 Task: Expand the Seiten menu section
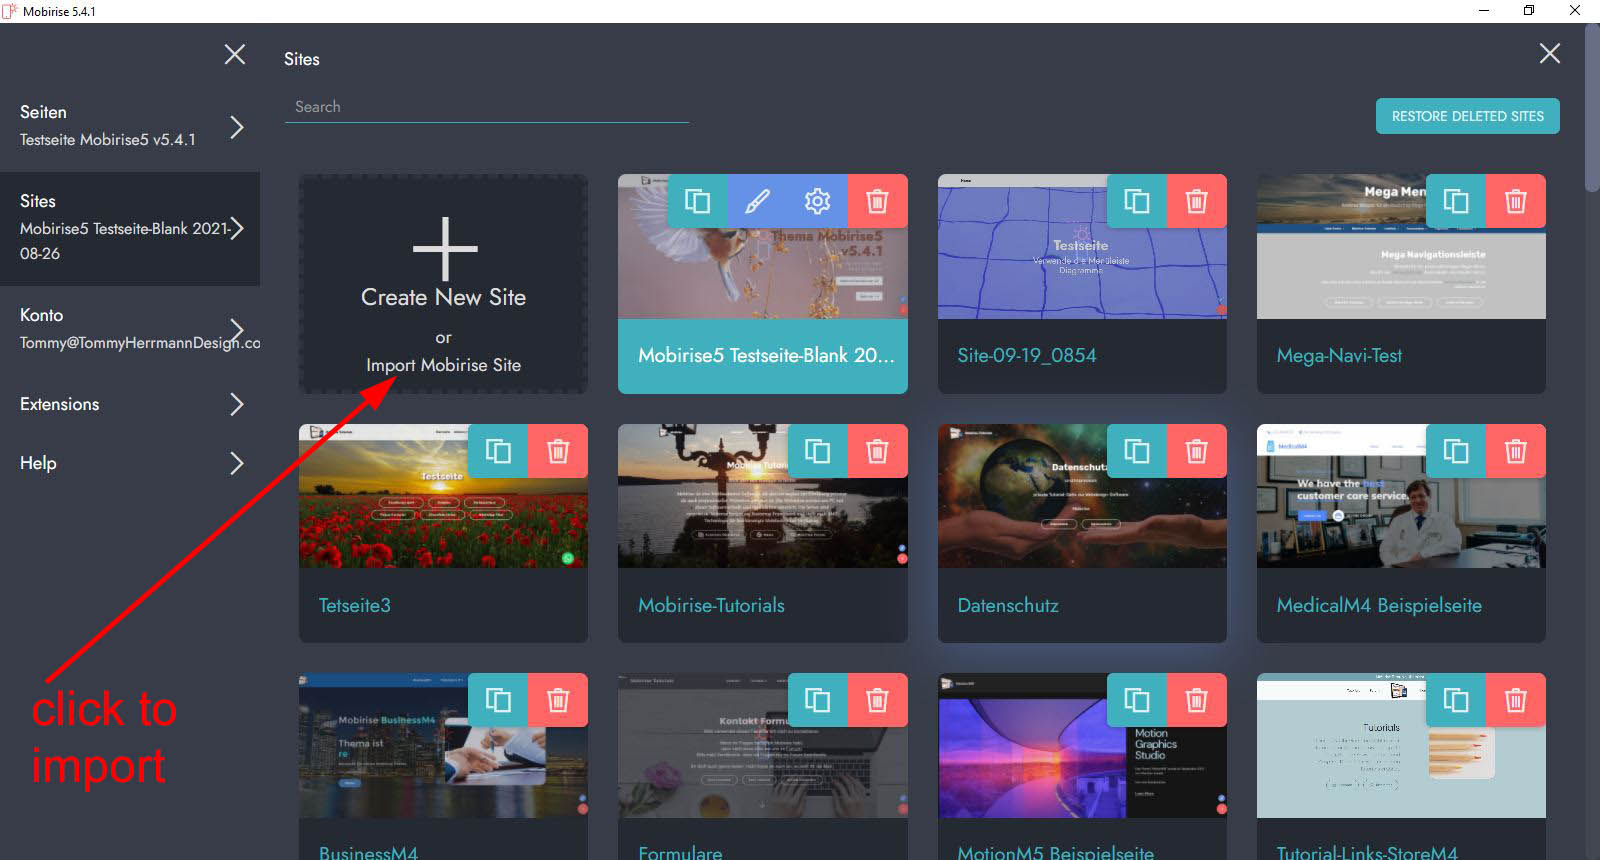(236, 127)
